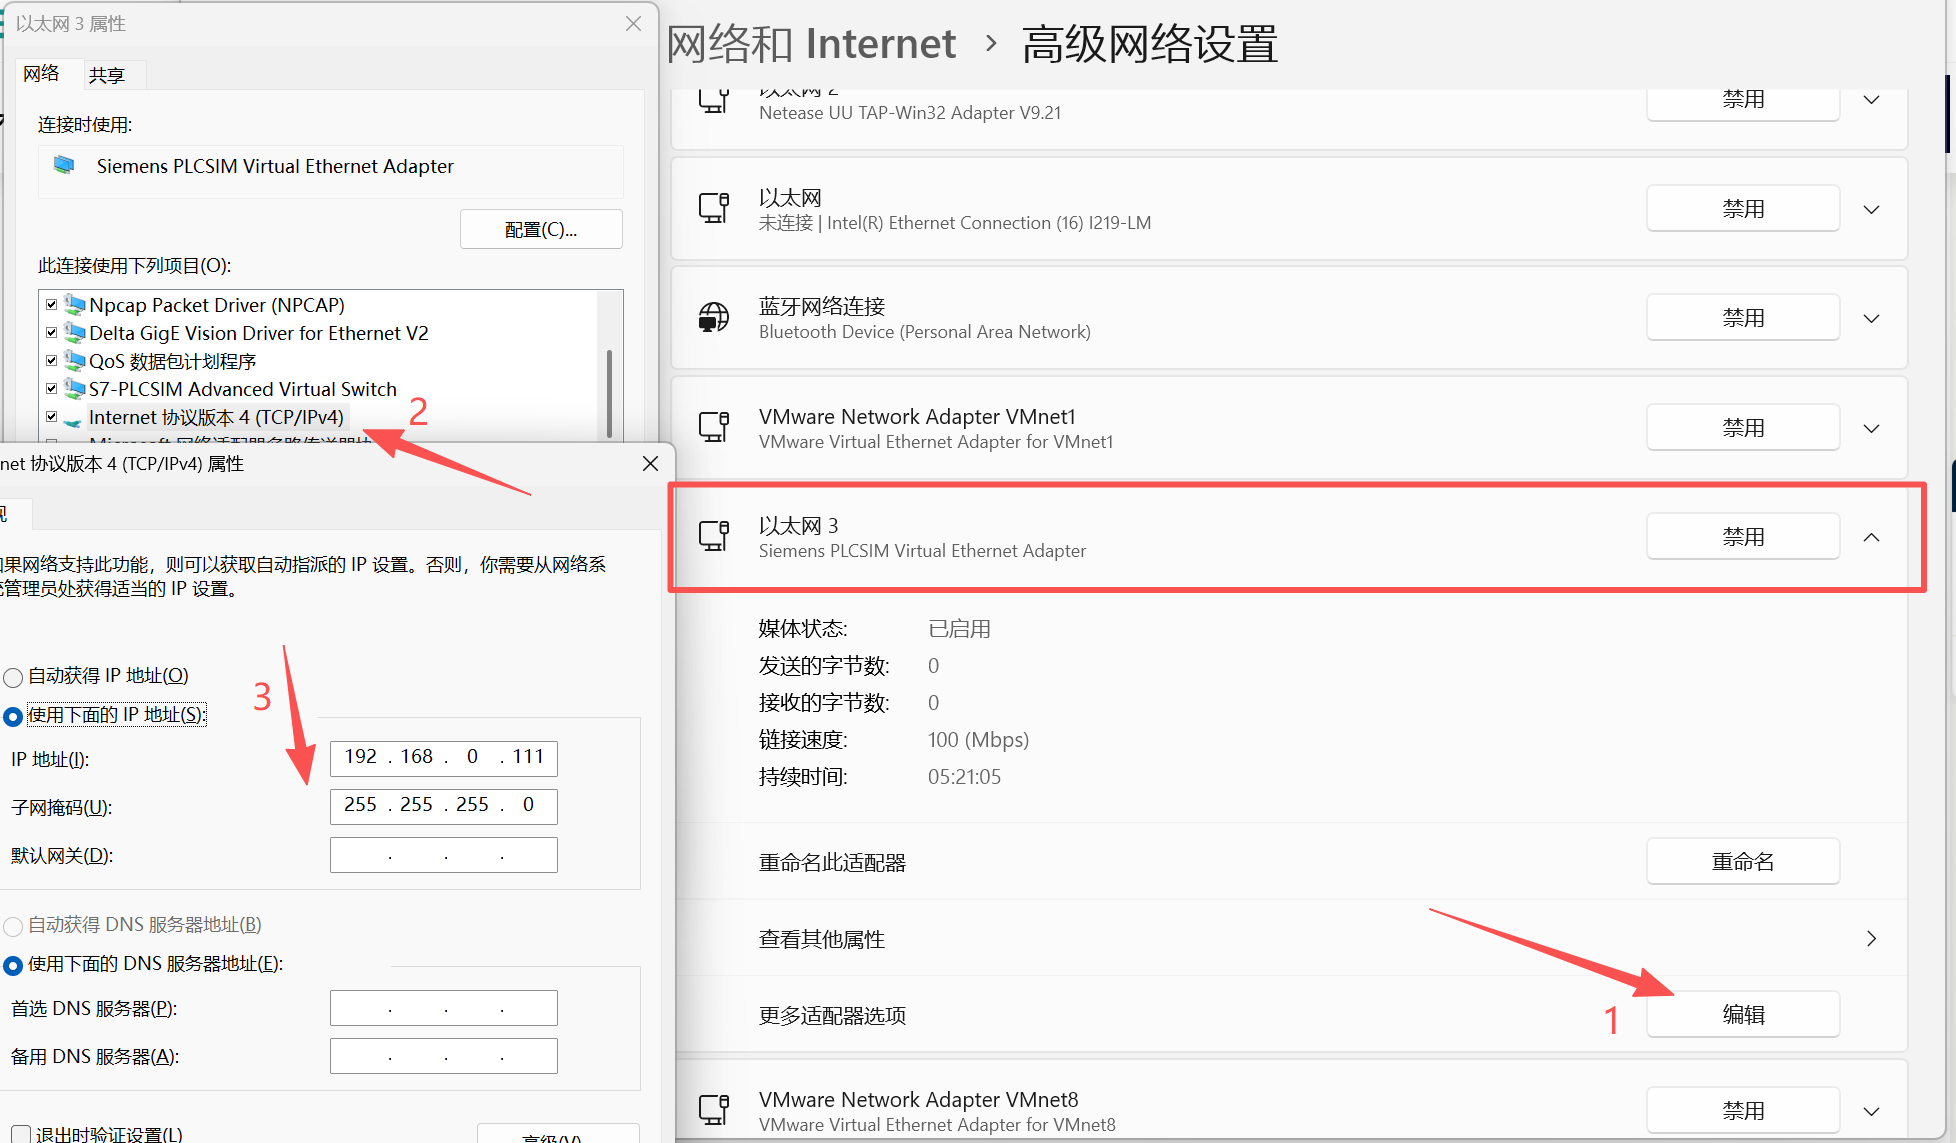
Task: Click the 编辑 button for adapter options
Action: coord(1743,1014)
